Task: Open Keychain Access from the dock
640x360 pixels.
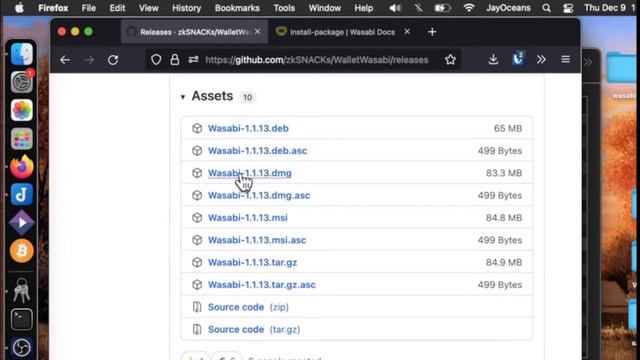Action: pos(22,290)
